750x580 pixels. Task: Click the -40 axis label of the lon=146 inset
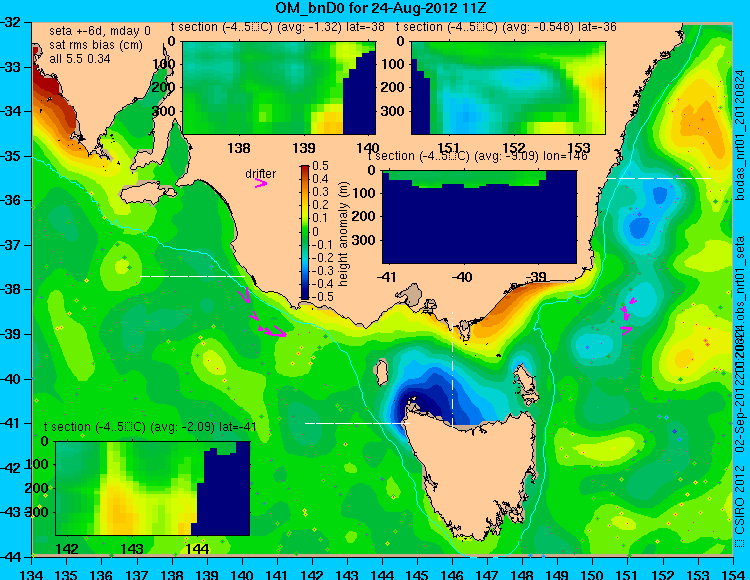click(462, 277)
